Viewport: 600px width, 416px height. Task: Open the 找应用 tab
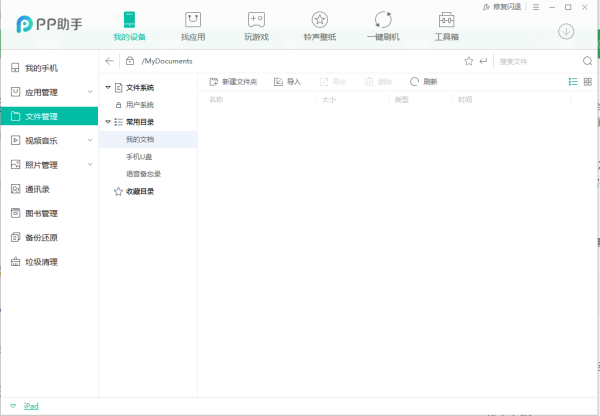tap(193, 26)
